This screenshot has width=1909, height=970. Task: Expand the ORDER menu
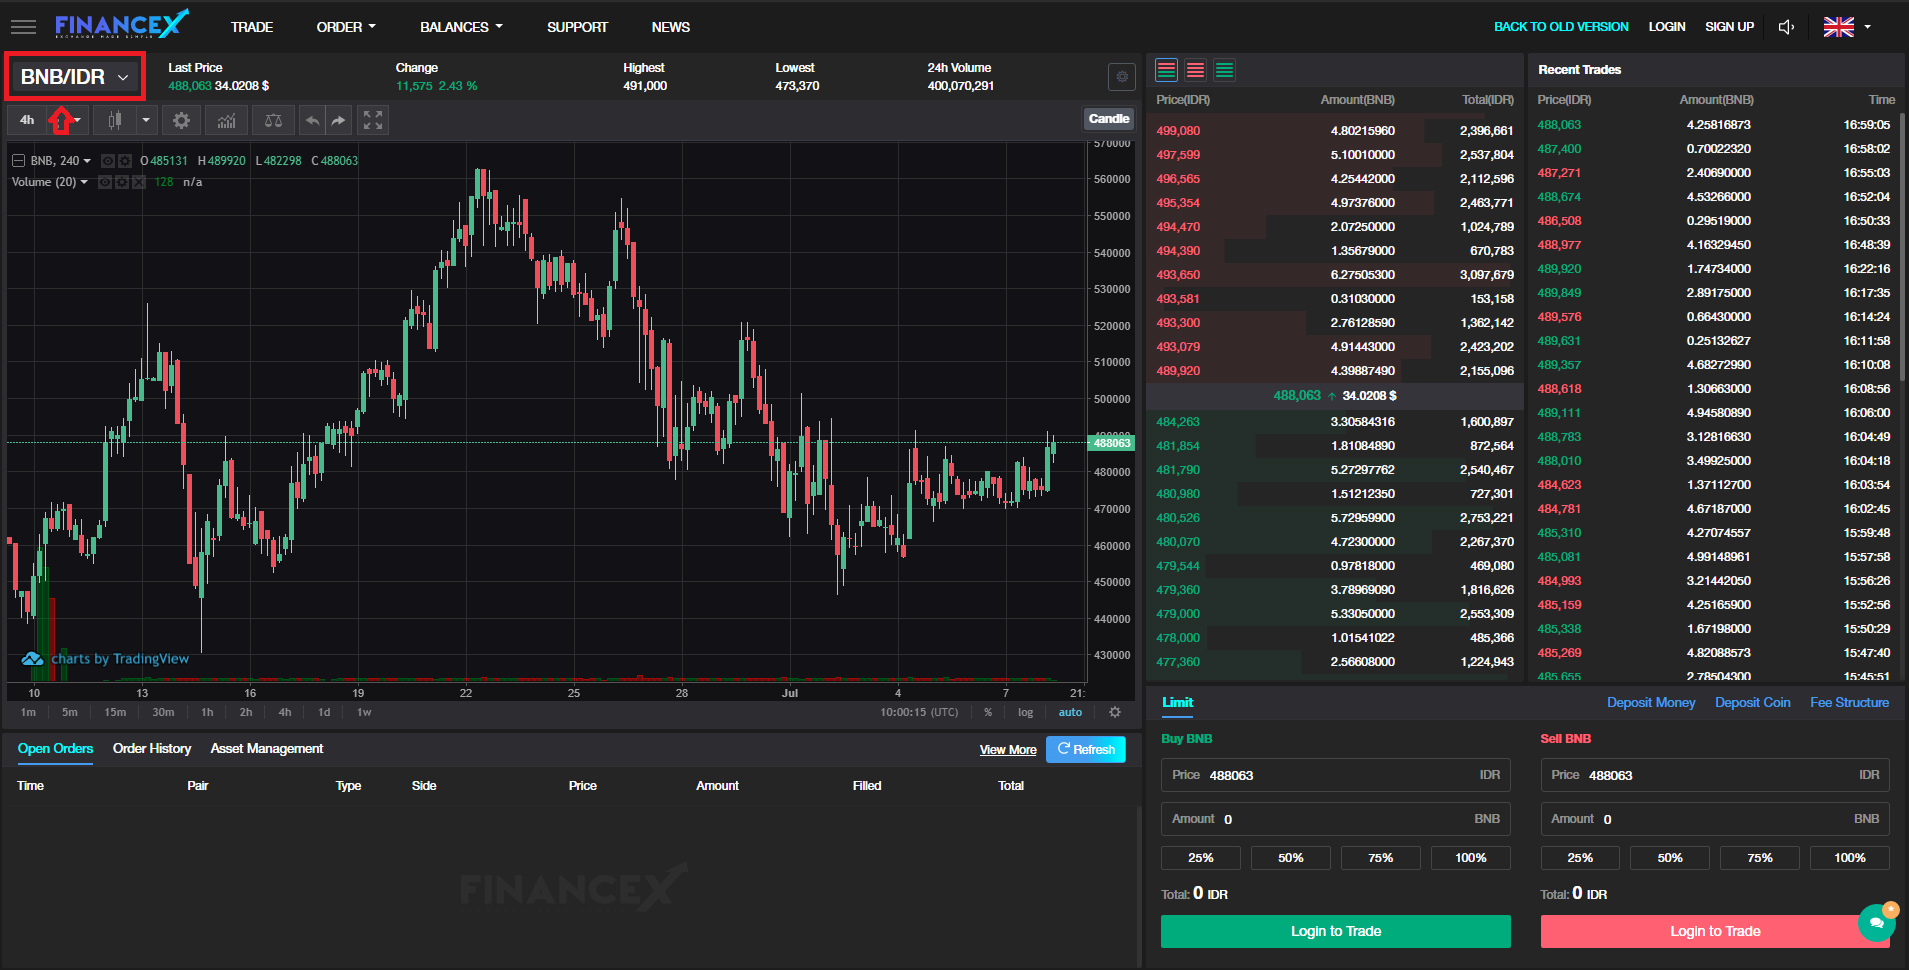[x=346, y=27]
